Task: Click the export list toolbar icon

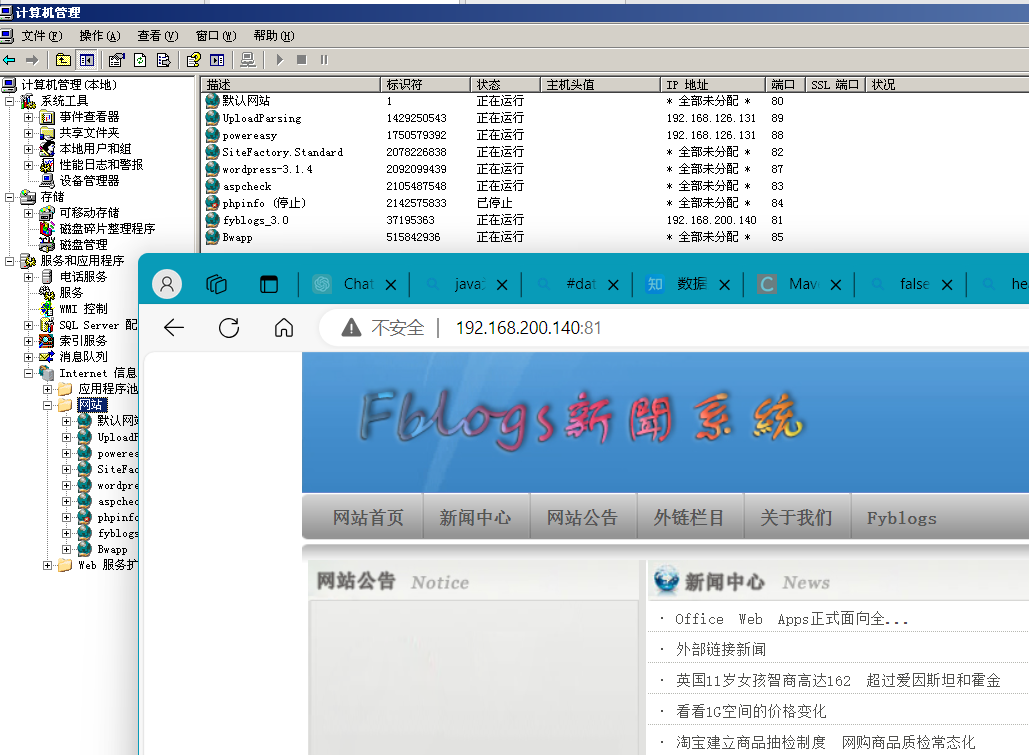Action: (x=163, y=60)
